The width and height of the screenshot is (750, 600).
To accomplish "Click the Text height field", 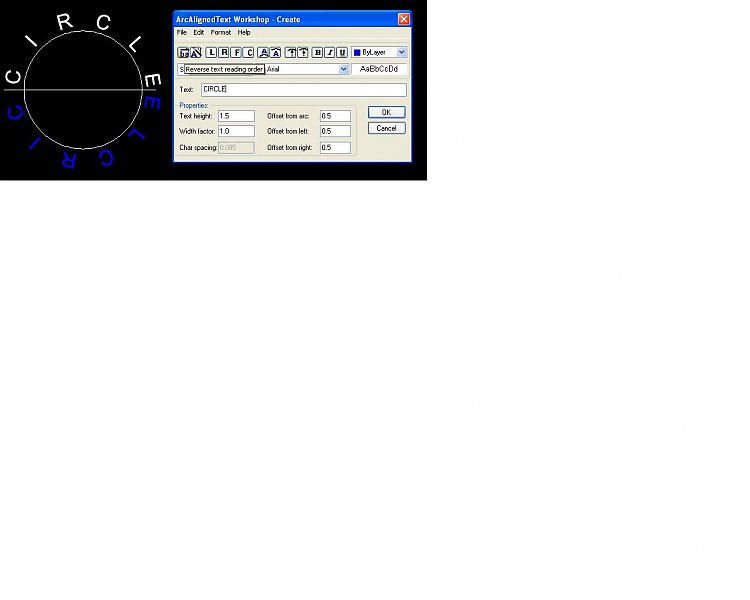I will click(236, 116).
